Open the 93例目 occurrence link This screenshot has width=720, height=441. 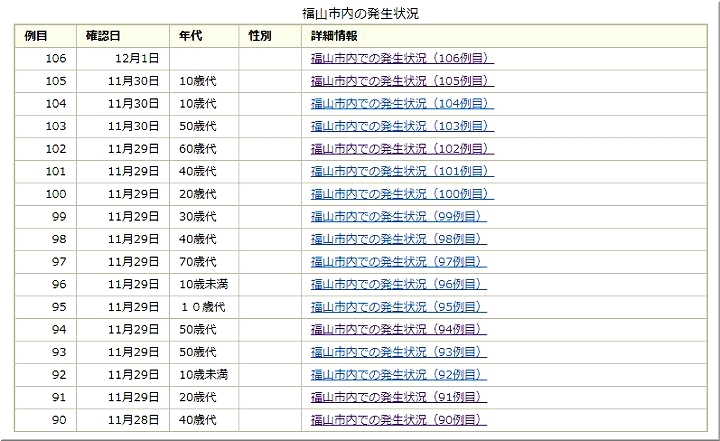[398, 352]
